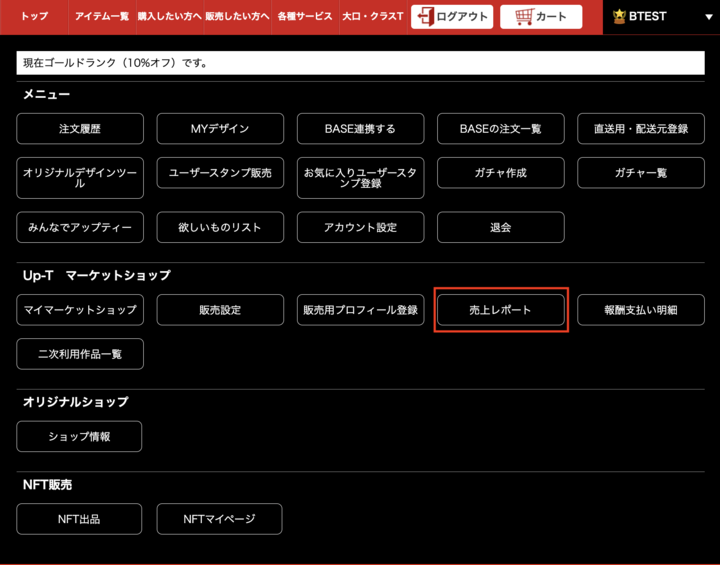The width and height of the screenshot is (720, 565).
Task: Click the ゴールドランク status notice text
Action: pyautogui.click(x=116, y=63)
